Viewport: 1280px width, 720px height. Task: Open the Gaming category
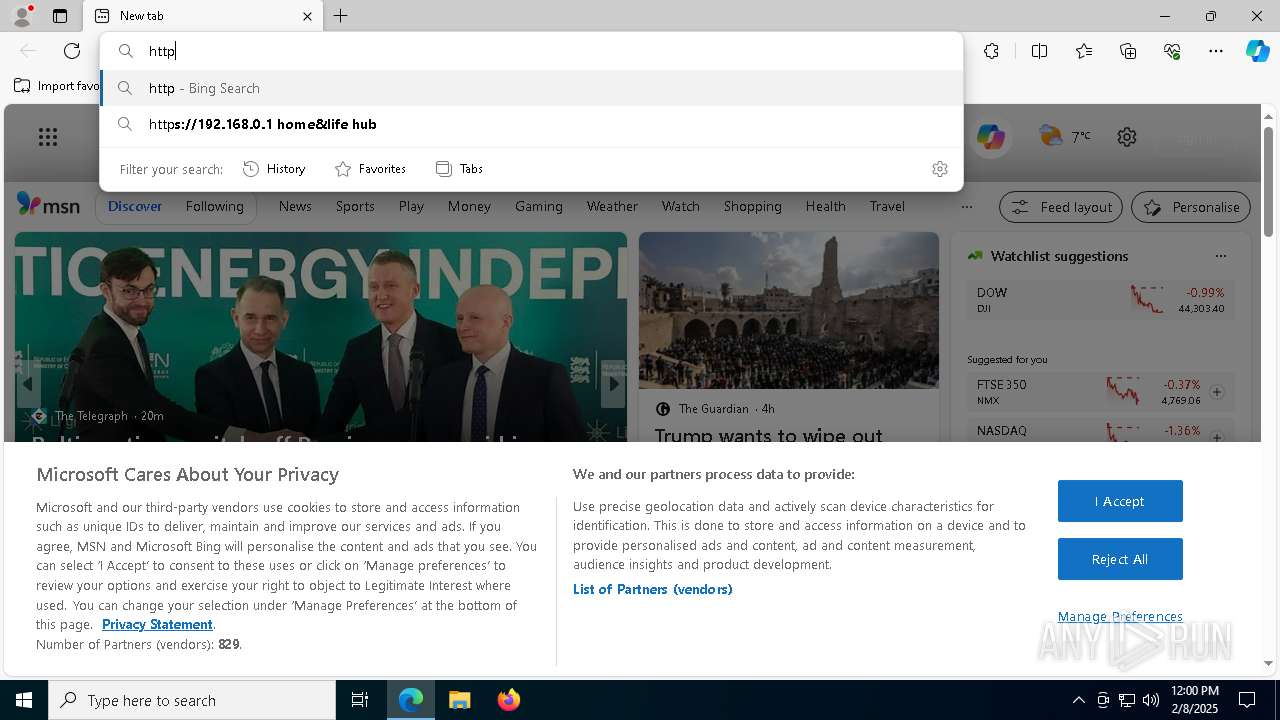(539, 206)
